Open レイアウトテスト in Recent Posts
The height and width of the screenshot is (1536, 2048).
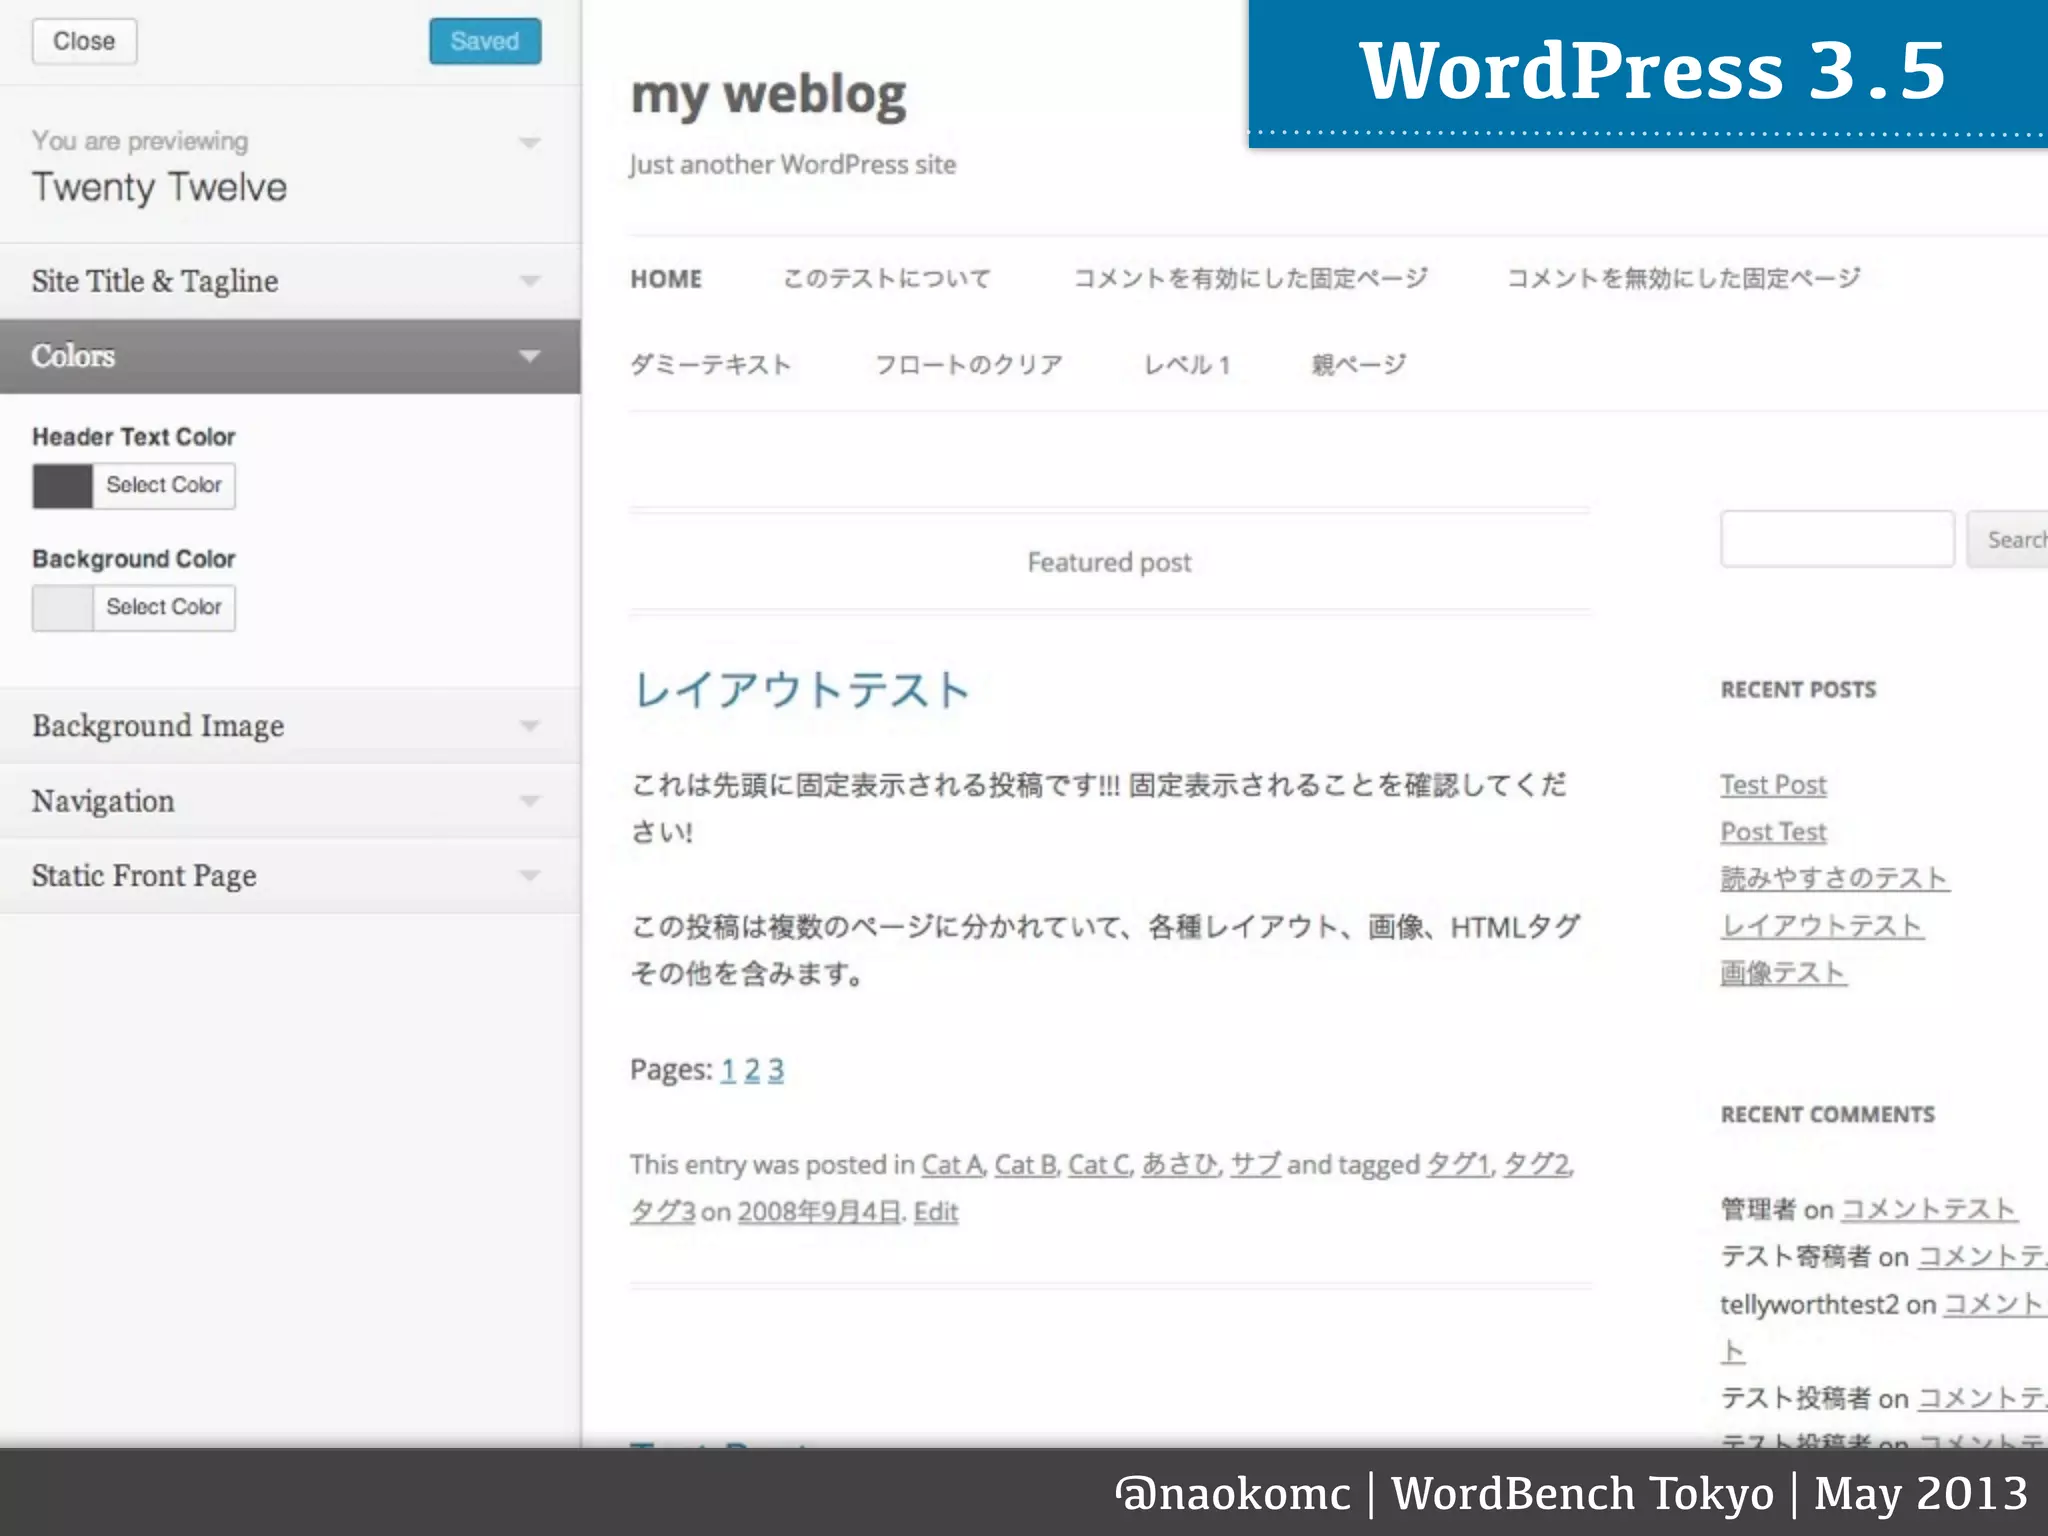(1822, 927)
